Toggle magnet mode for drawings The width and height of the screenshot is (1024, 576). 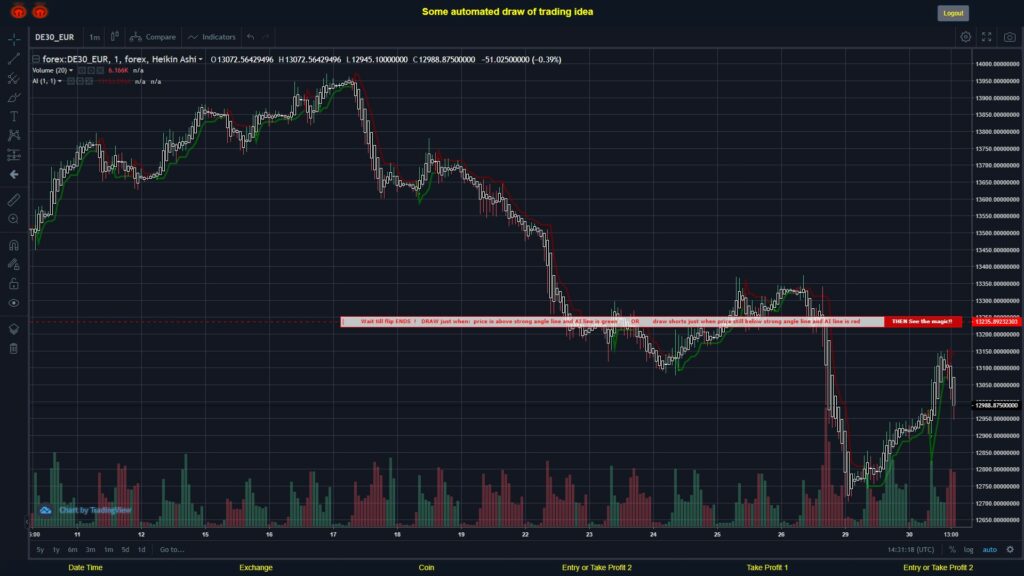(x=14, y=245)
